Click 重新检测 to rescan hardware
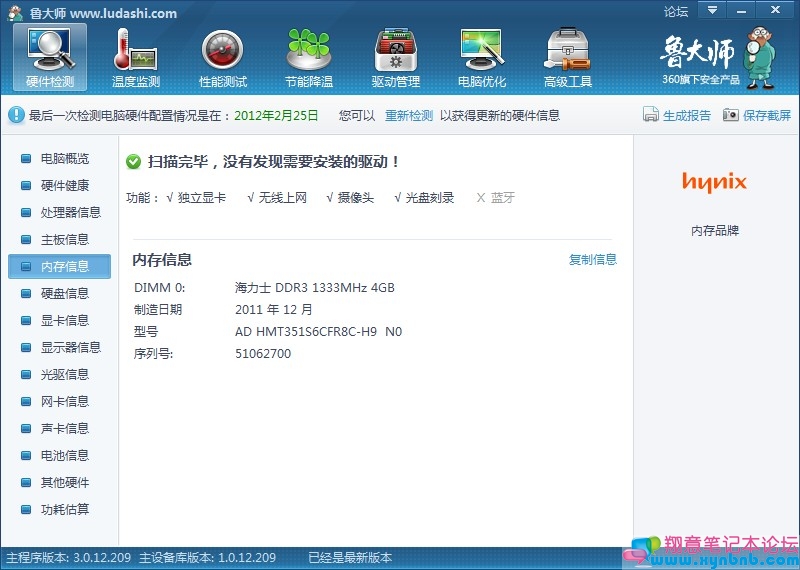The width and height of the screenshot is (800, 570). 409,116
